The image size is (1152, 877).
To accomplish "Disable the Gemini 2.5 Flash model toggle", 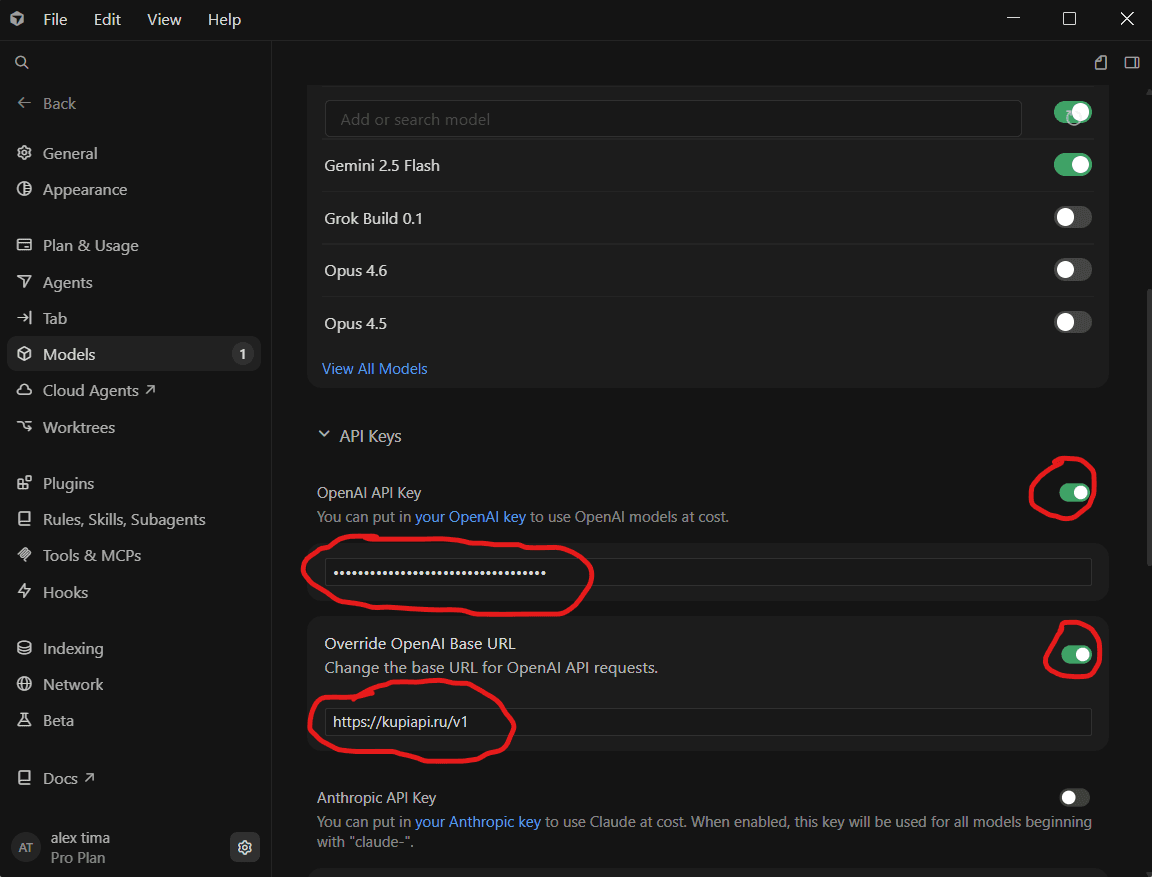I will pos(1073,165).
